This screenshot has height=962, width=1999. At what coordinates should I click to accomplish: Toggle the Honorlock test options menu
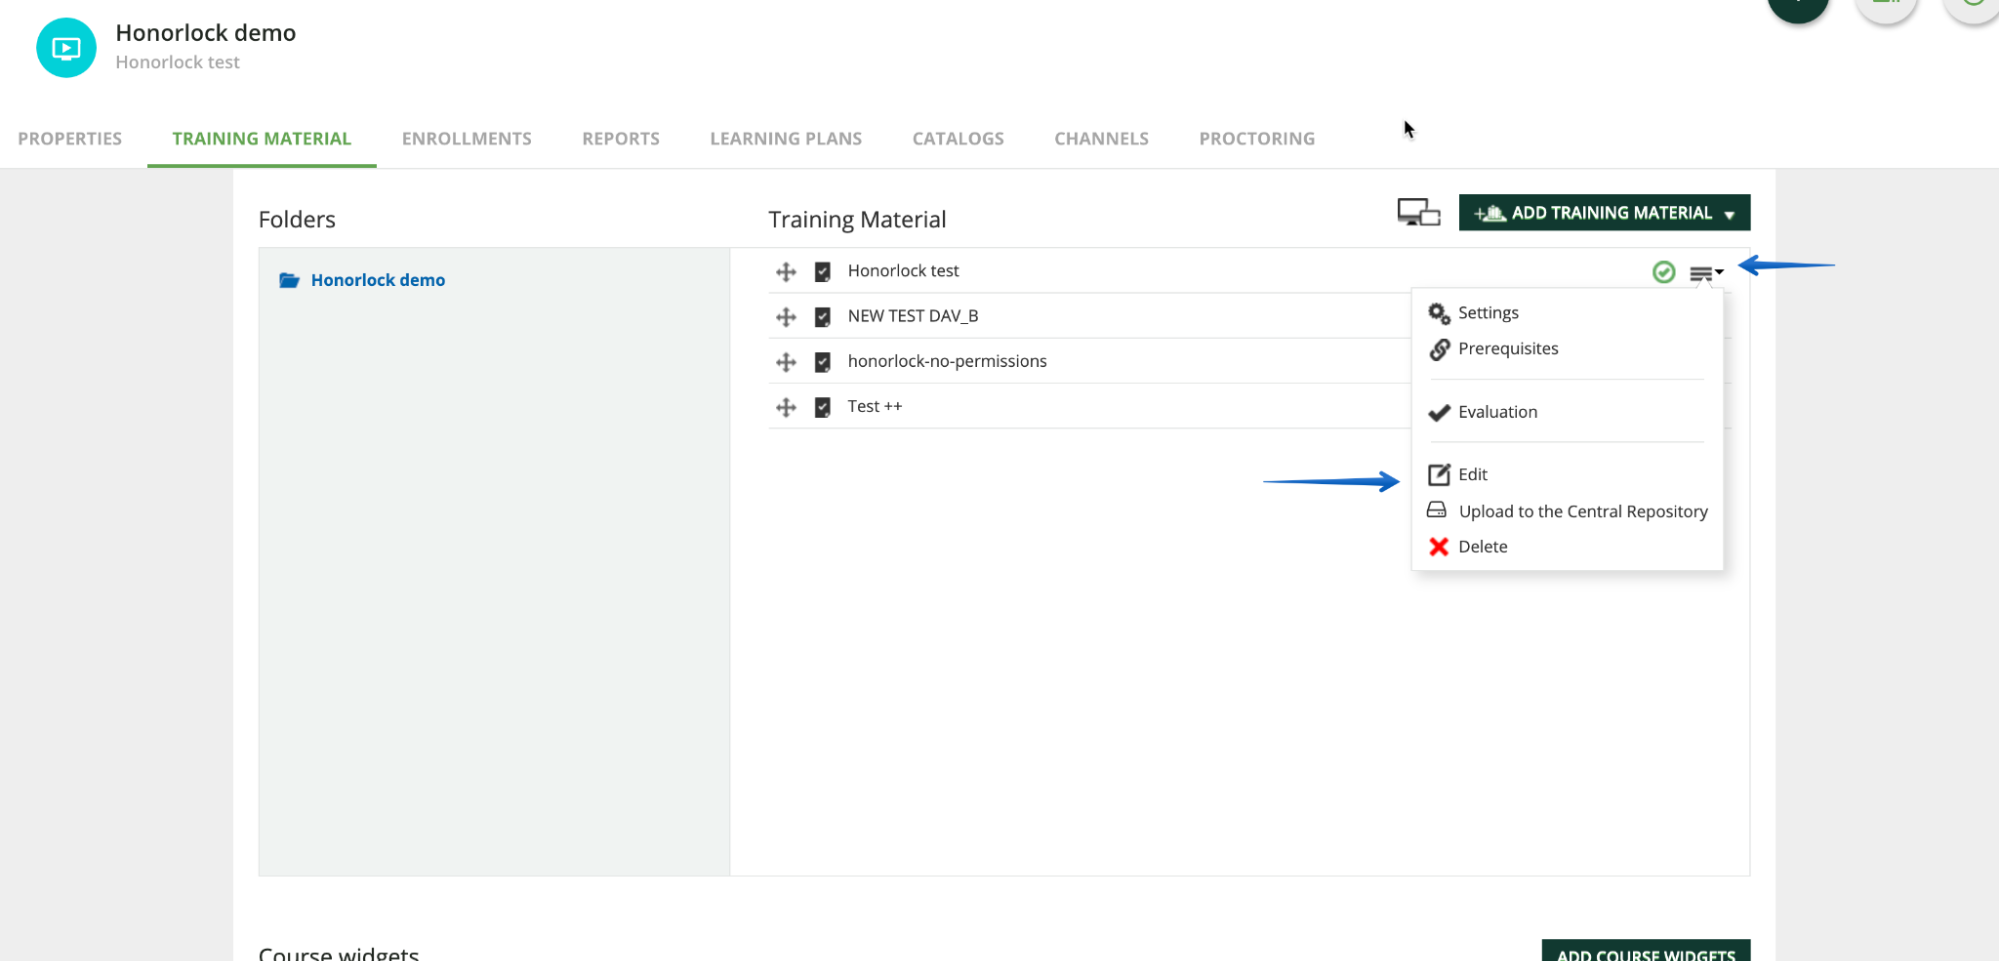(1706, 273)
